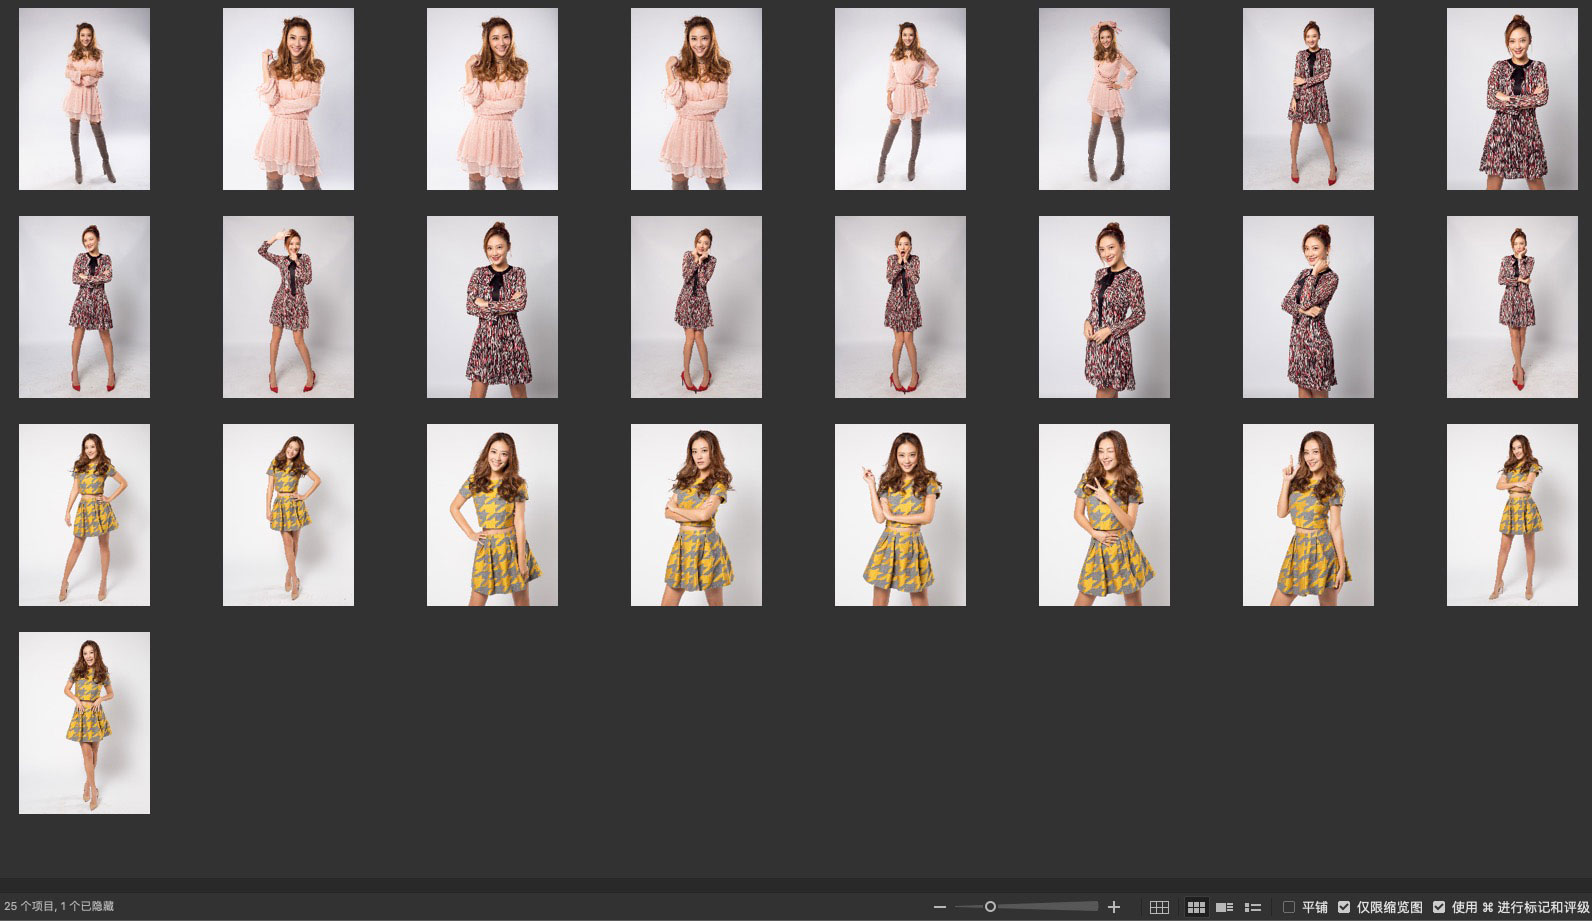Click the plus icon to enlarge thumbnails
Viewport: 1592px width, 921px height.
coord(1114,907)
